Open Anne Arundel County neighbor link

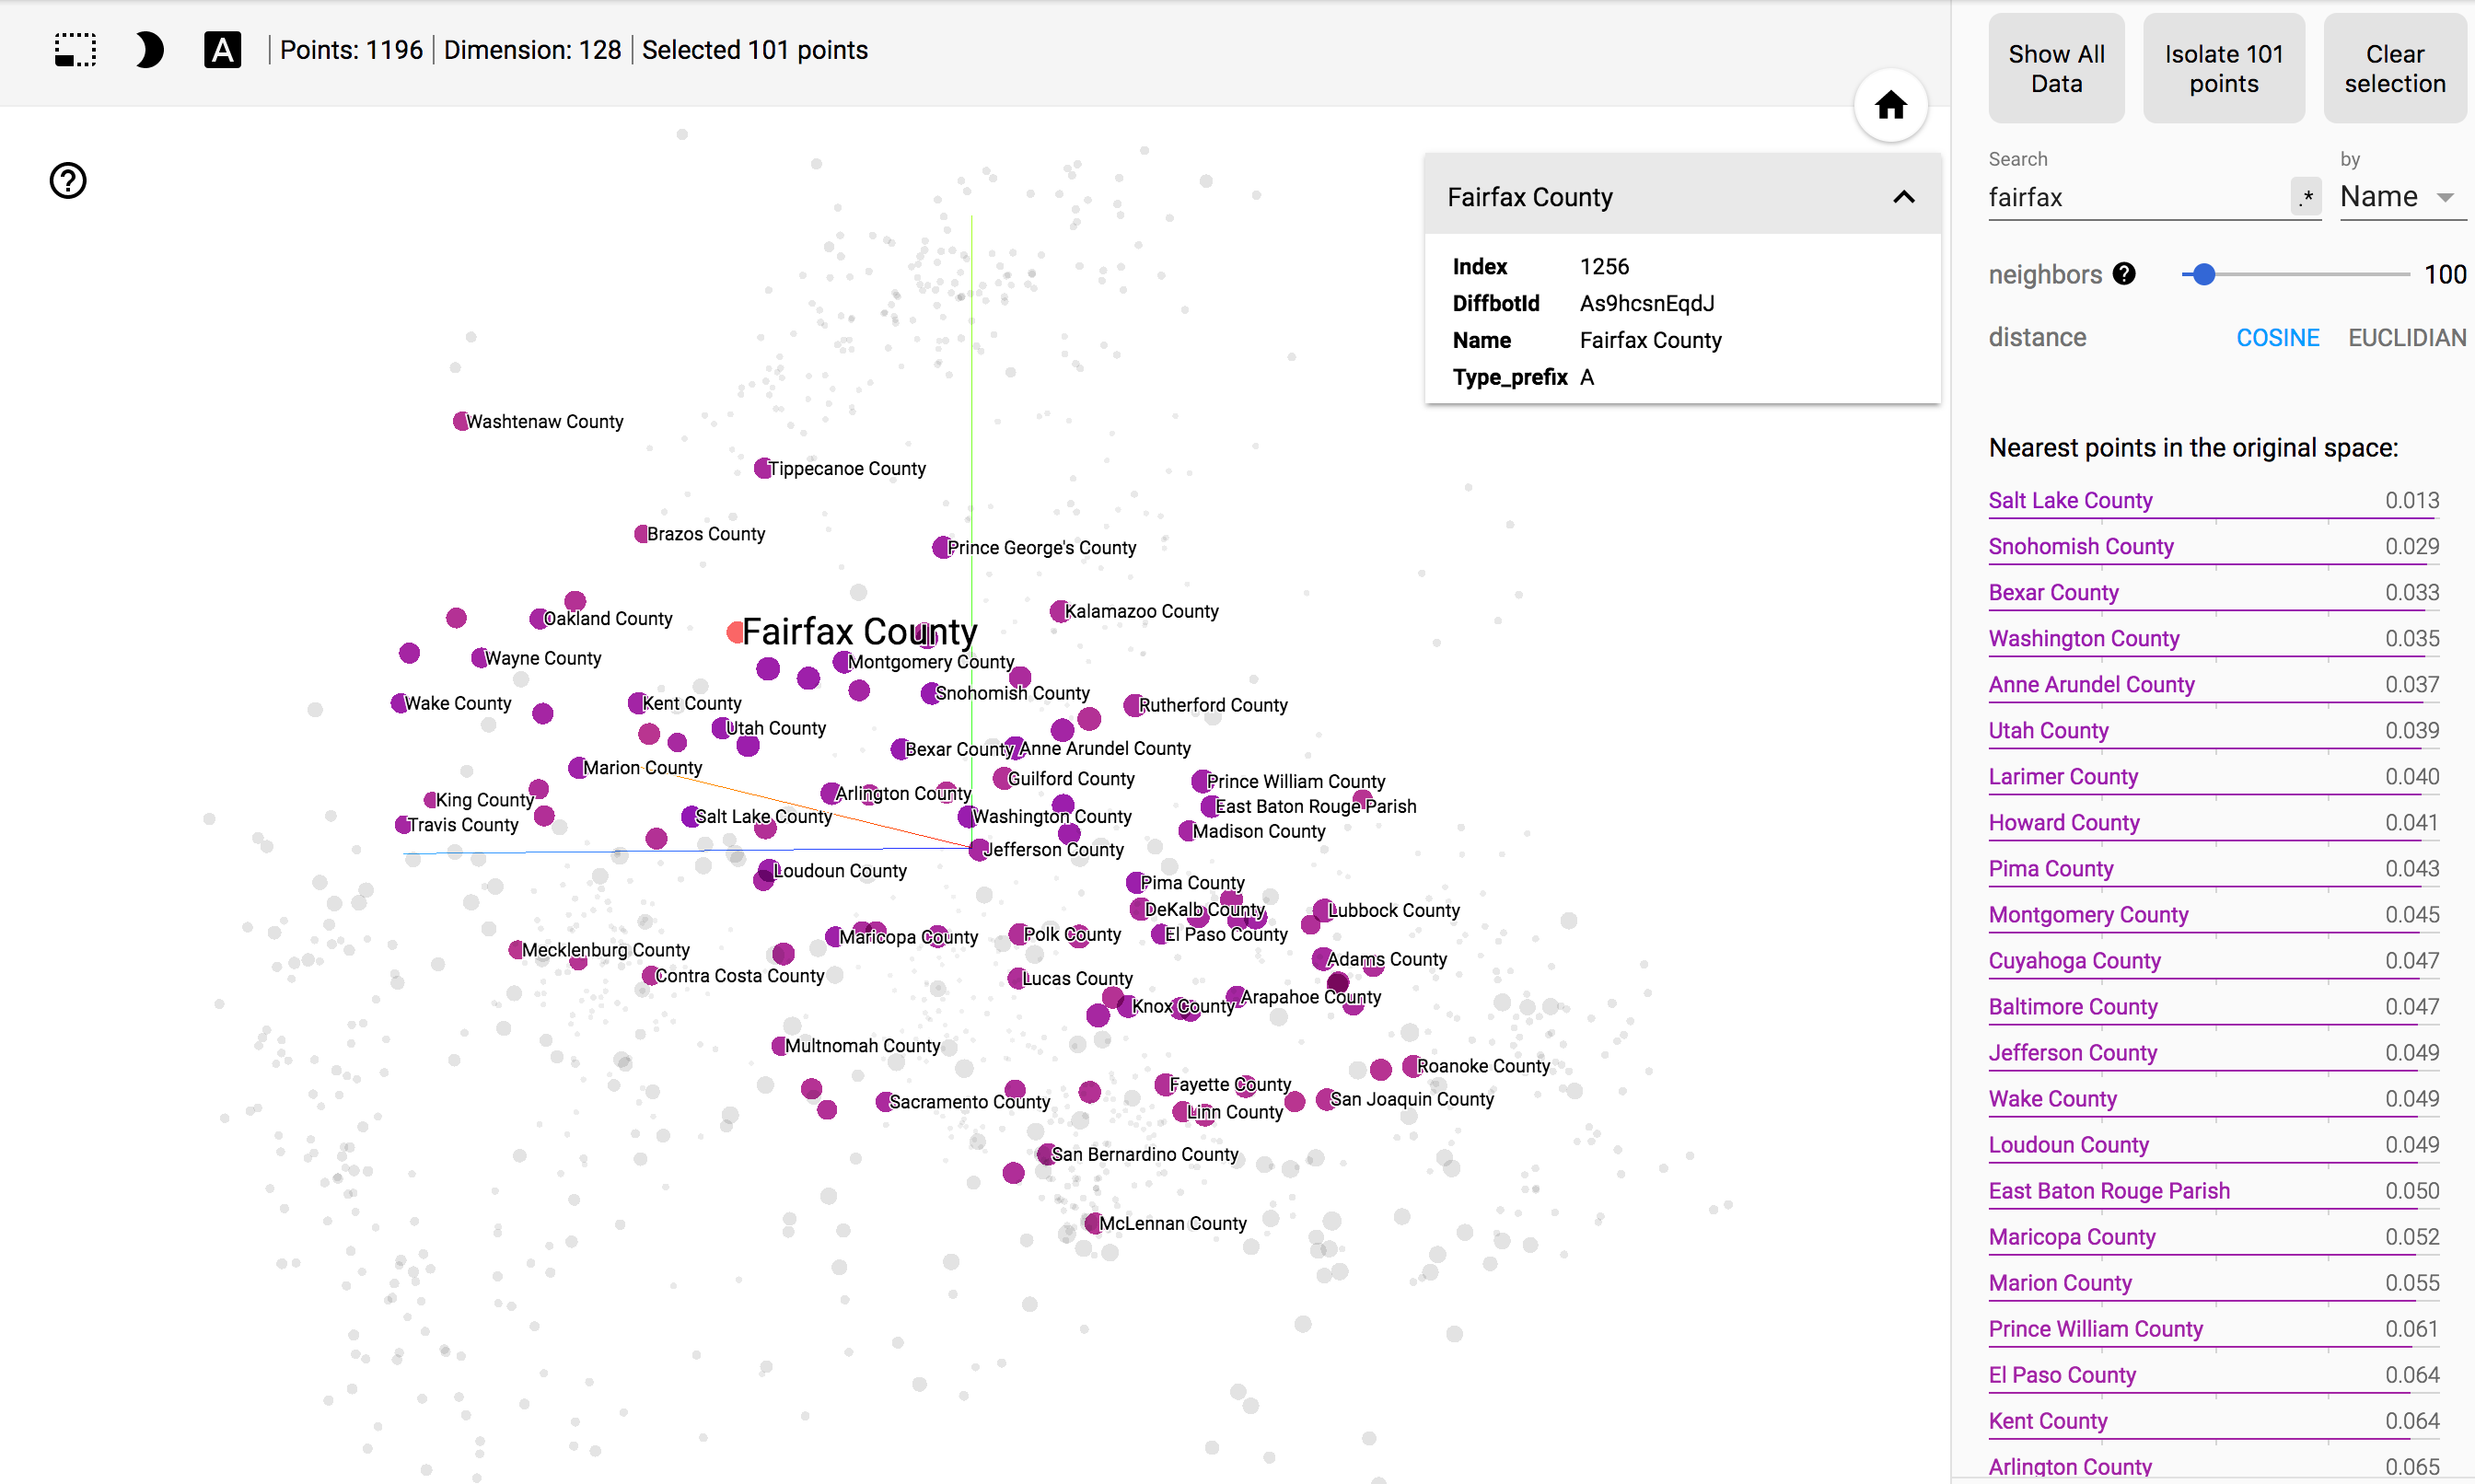tap(2091, 684)
